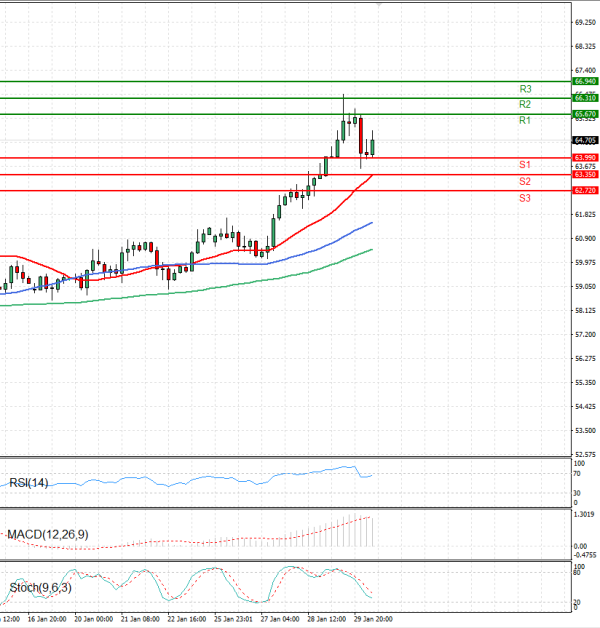The width and height of the screenshot is (600, 628).
Task: Select the 63.990 red price tag
Action: pos(585,158)
